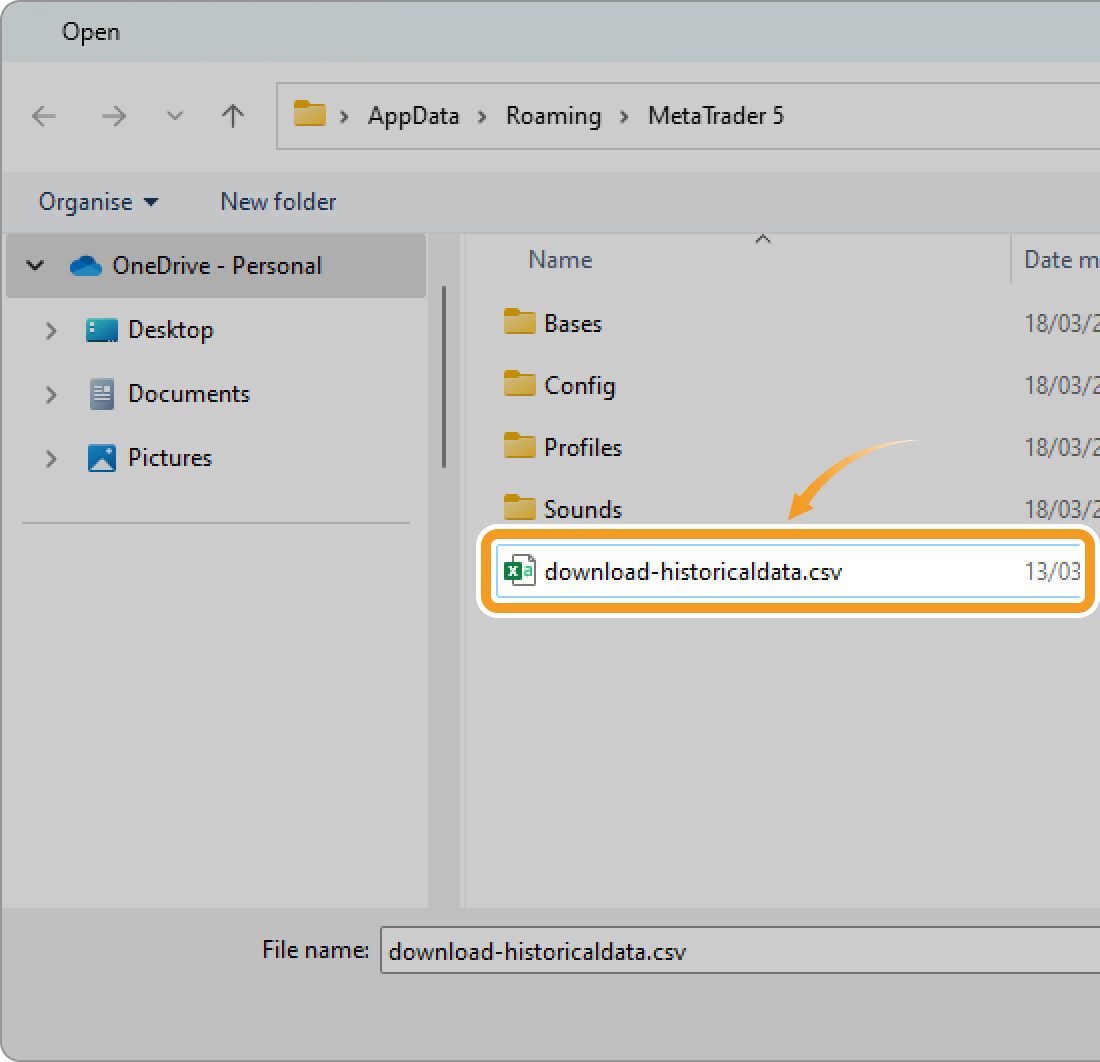Expand chevron between Roaming and MetaTrader 5
Image resolution: width=1100 pixels, height=1062 pixels.
(x=624, y=116)
